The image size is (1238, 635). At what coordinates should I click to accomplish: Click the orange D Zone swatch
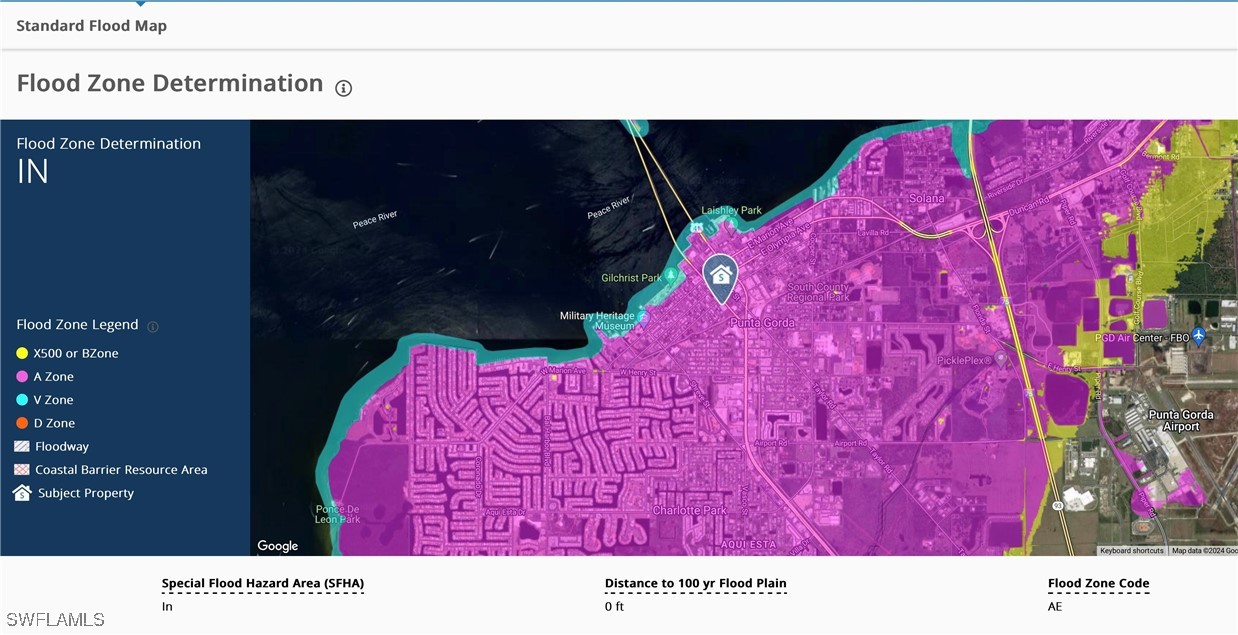(22, 423)
